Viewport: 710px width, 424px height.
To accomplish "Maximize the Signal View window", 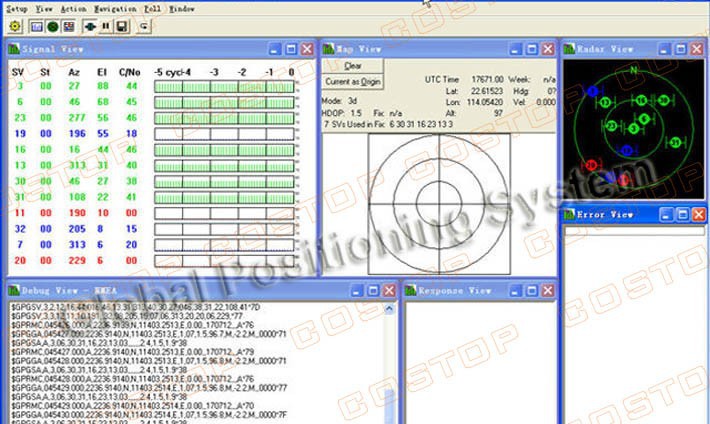I will tap(290, 48).
